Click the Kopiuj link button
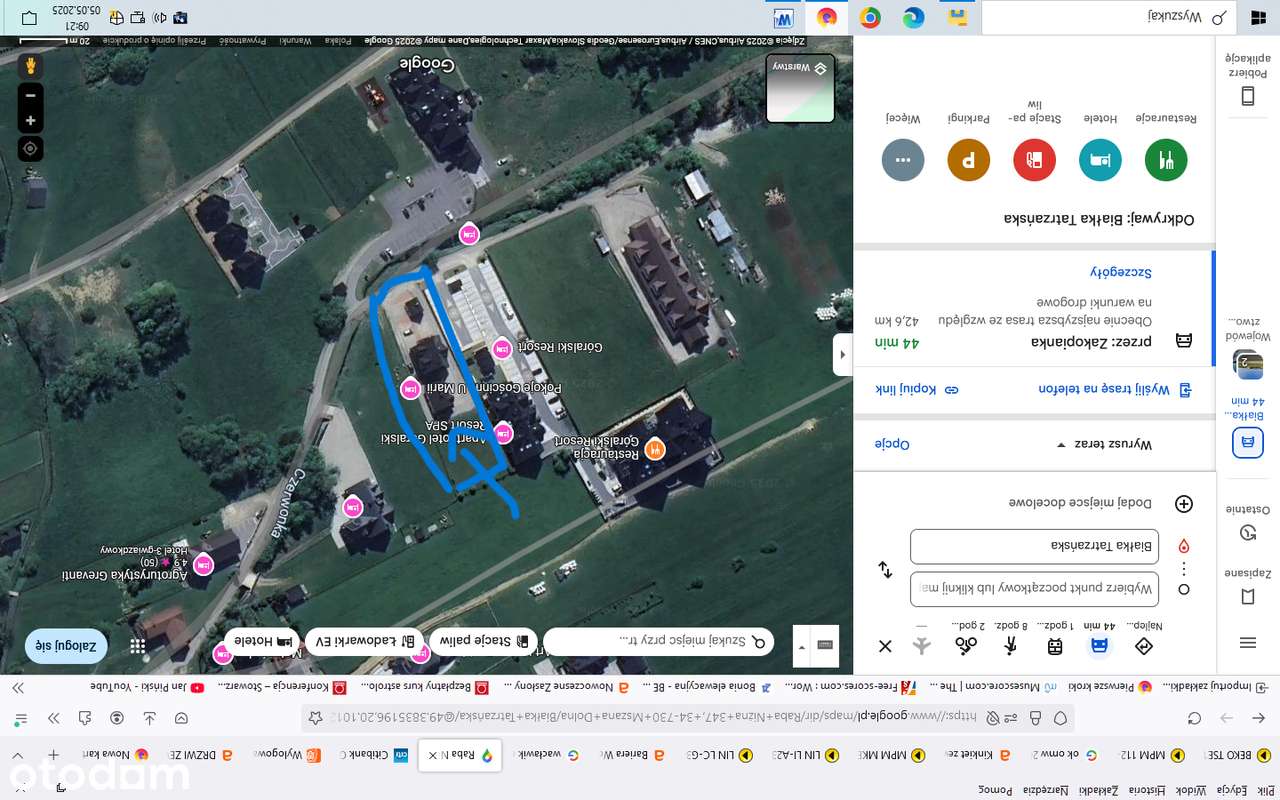This screenshot has width=1280, height=800. (x=917, y=389)
